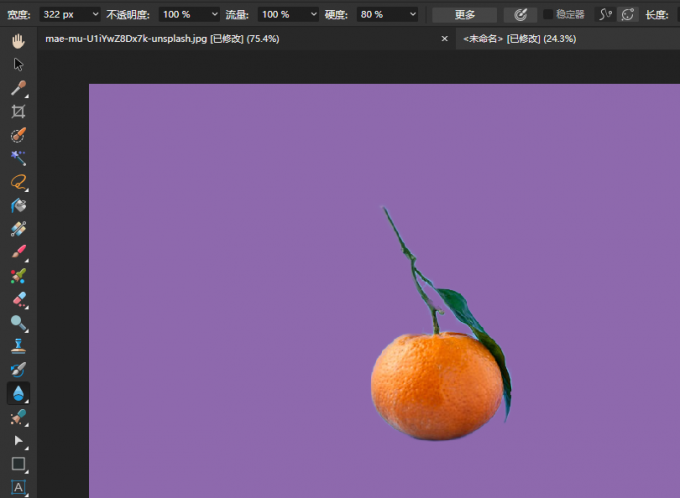Choose the Freehand Selection lasso tool
Image resolution: width=680 pixels, height=498 pixels.
pos(18,182)
